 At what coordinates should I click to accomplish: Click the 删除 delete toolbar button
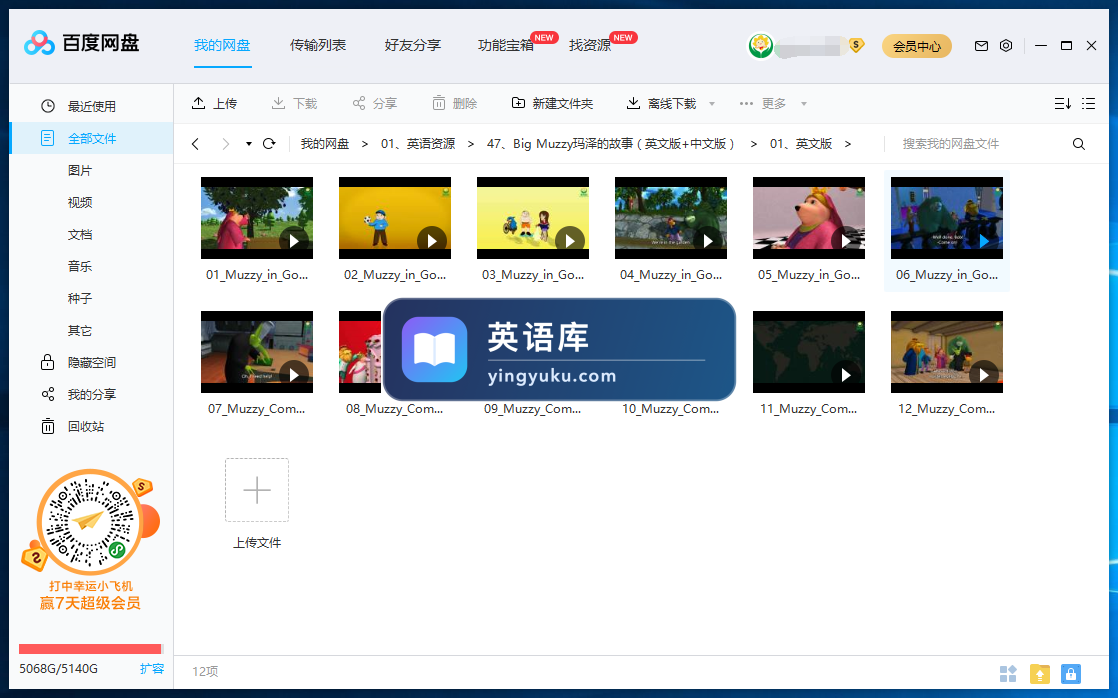[454, 103]
